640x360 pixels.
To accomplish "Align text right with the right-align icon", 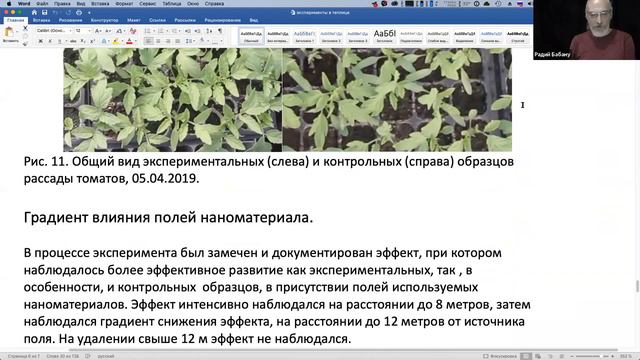I will point(168,41).
